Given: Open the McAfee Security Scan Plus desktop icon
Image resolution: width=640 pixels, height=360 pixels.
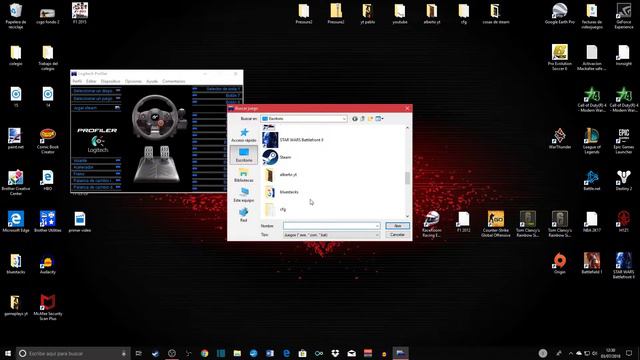Looking at the screenshot, I should (x=48, y=307).
